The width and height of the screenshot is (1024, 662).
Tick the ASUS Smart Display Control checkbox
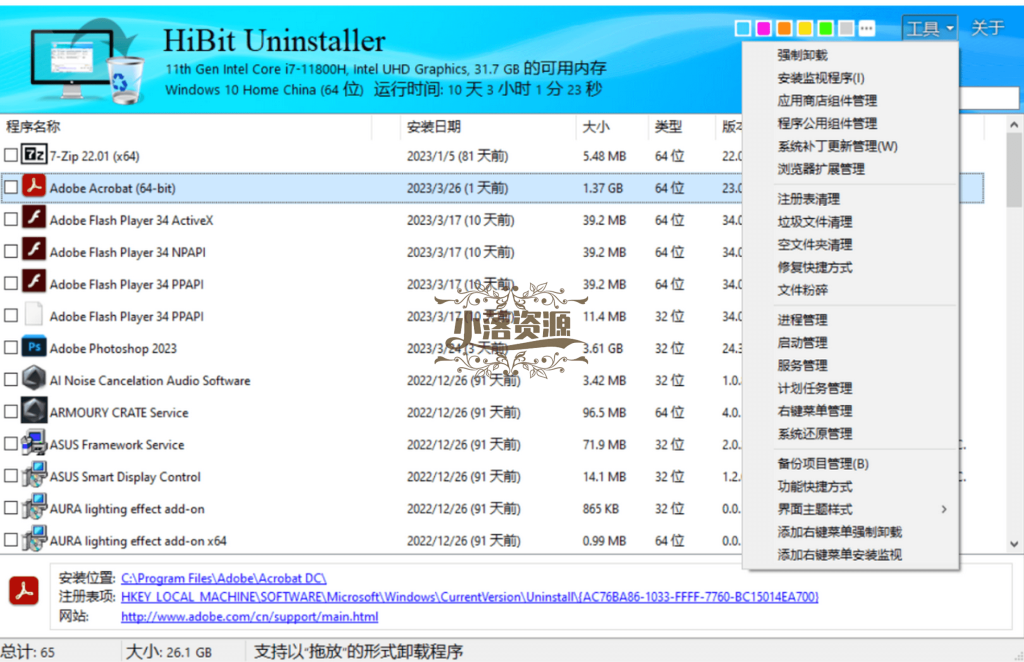10,475
